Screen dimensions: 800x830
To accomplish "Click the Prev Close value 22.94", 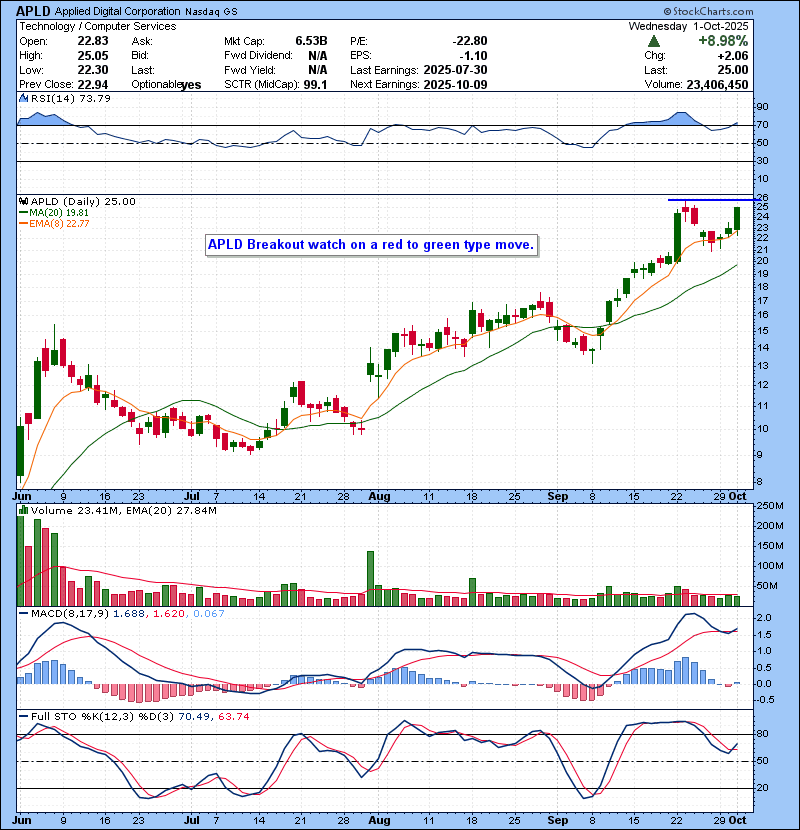I will click(93, 85).
